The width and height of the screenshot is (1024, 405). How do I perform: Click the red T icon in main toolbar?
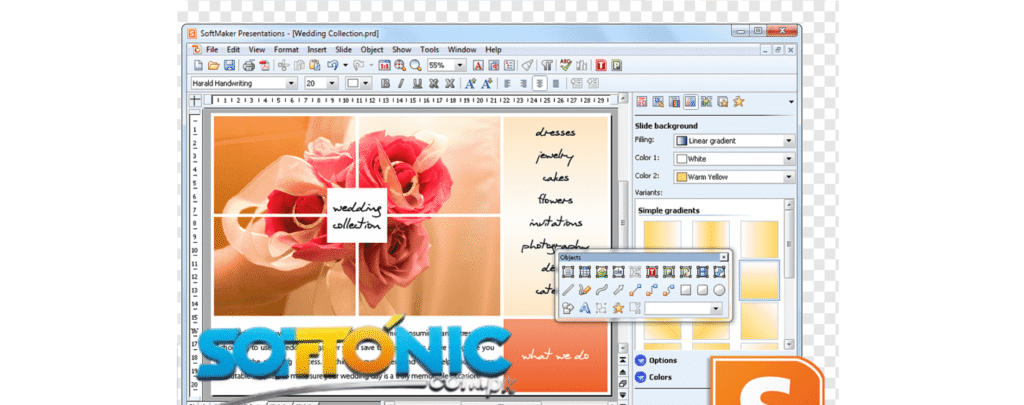(600, 65)
